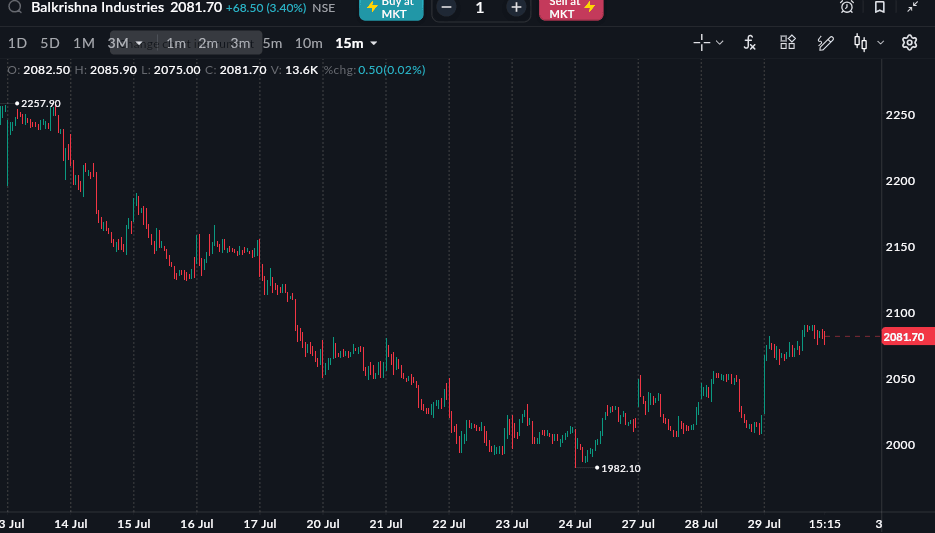Click the 27 Jul date axis label

pos(638,524)
